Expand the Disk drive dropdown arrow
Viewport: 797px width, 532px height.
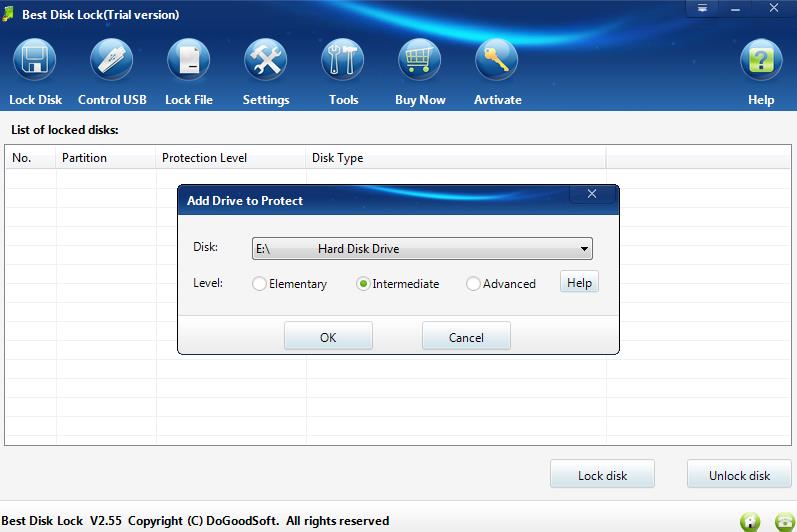pyautogui.click(x=584, y=249)
